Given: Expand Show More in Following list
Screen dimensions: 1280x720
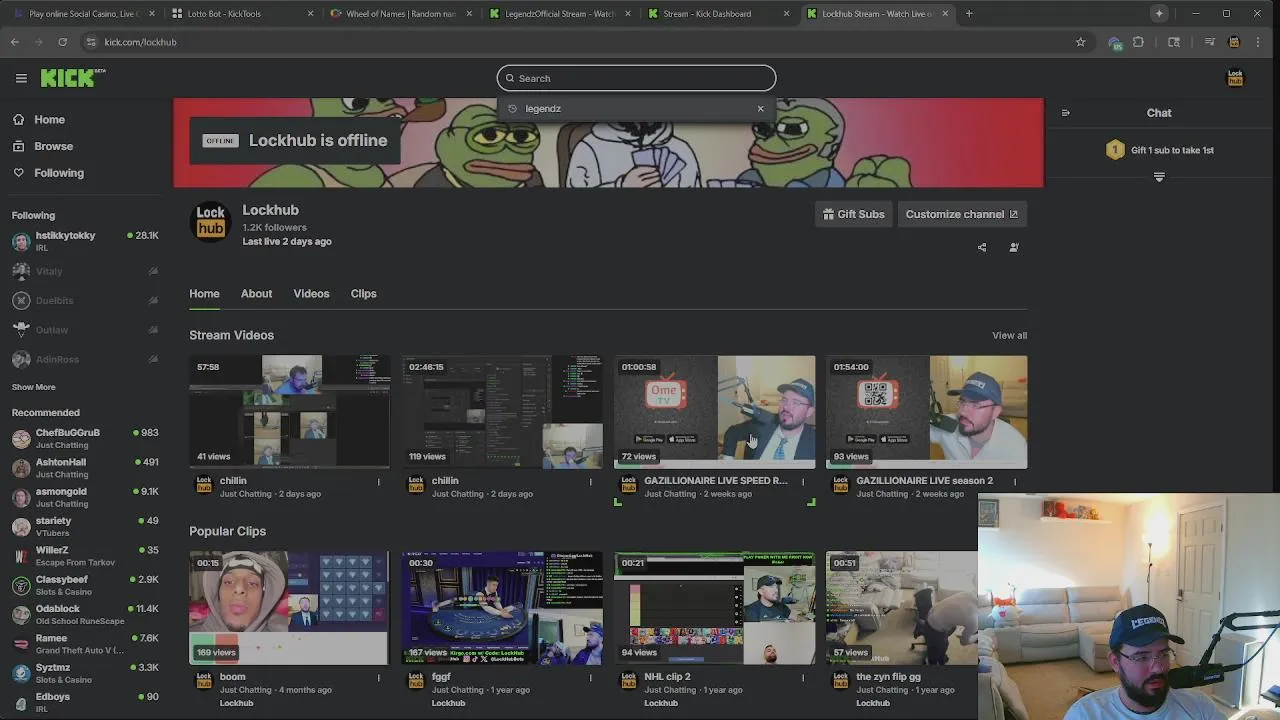Looking at the screenshot, I should tap(33, 387).
